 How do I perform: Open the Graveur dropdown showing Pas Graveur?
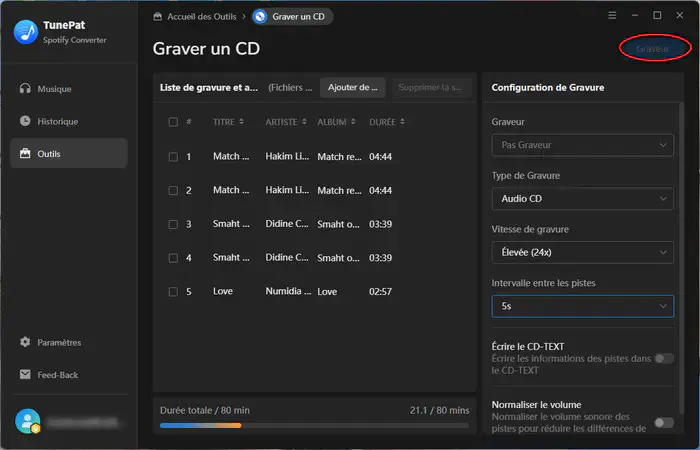[583, 145]
